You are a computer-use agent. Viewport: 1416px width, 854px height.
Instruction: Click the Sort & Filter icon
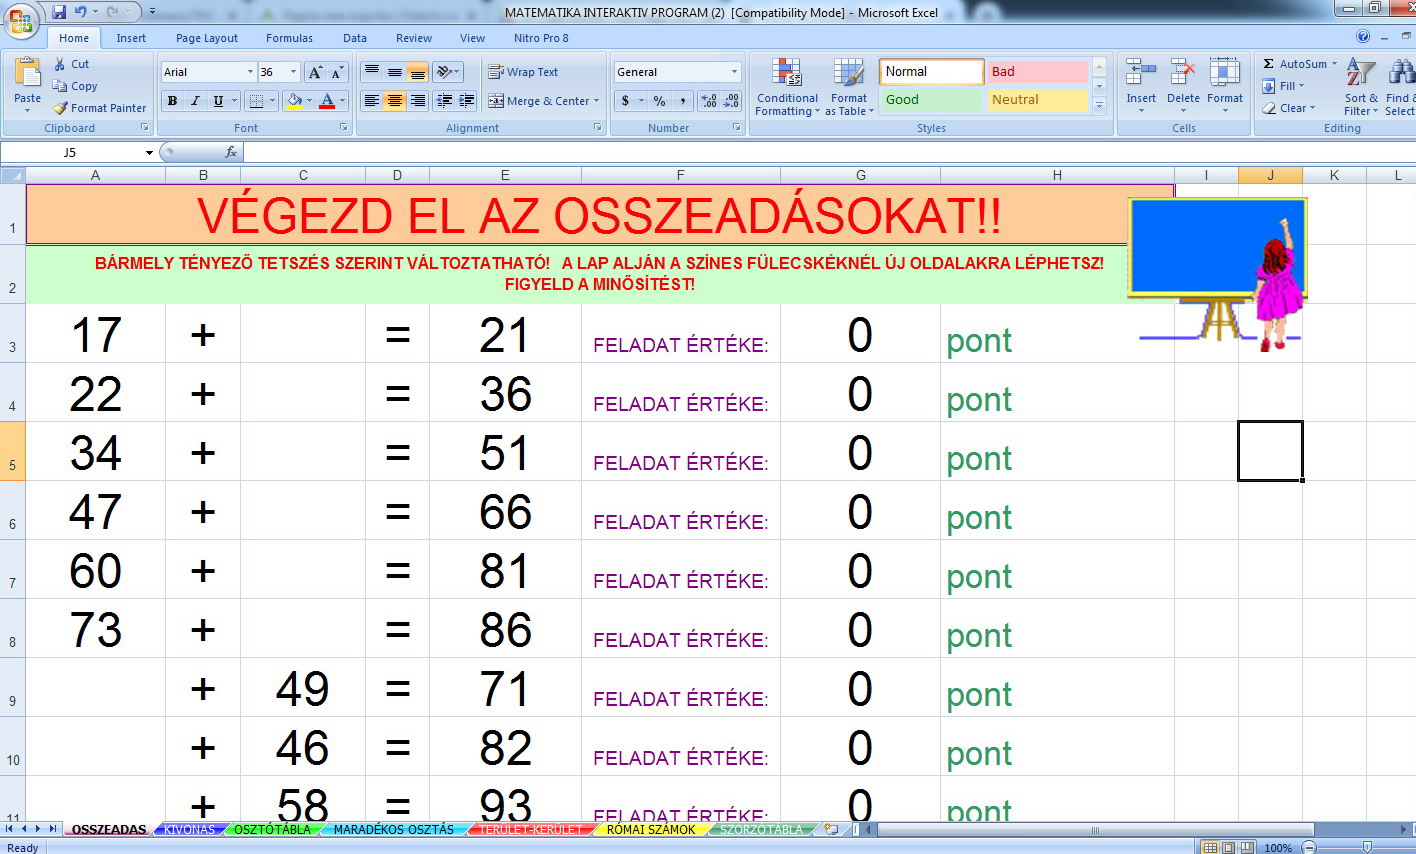(x=1360, y=74)
